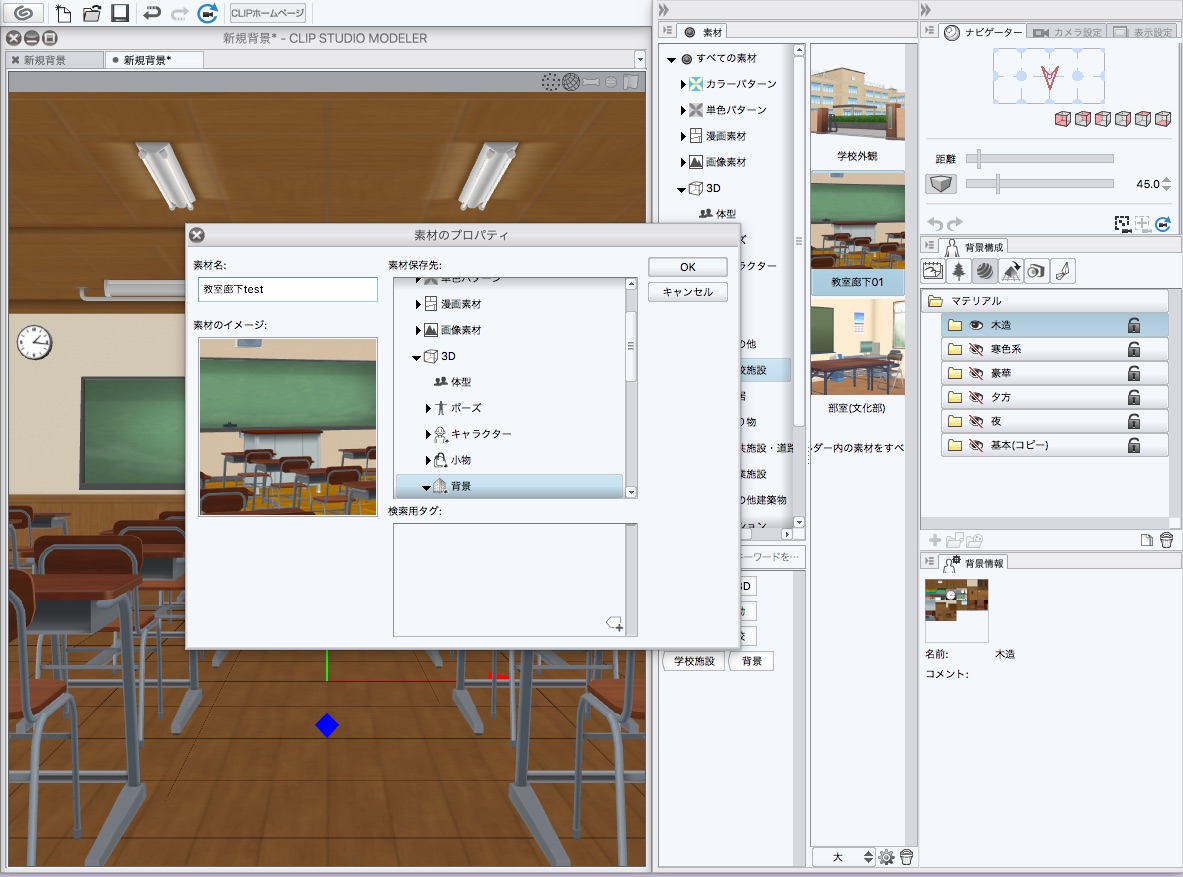
Task: Collapse the 3D node in dialog tree
Action: (x=417, y=356)
